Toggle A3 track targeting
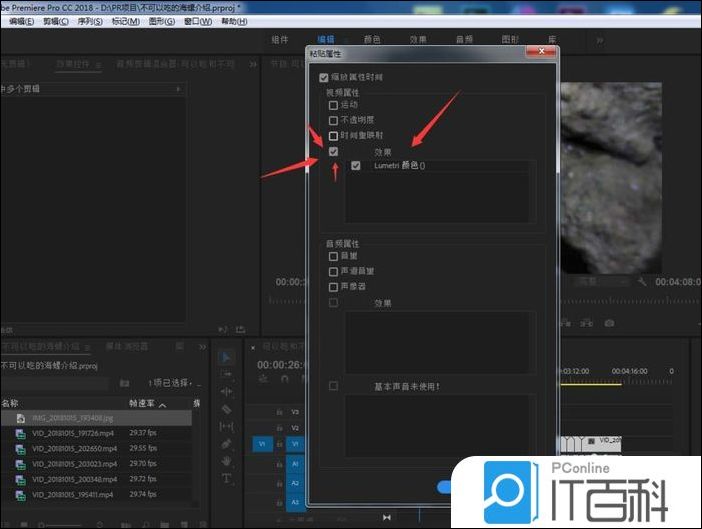Image resolution: width=702 pixels, height=529 pixels. click(x=295, y=502)
